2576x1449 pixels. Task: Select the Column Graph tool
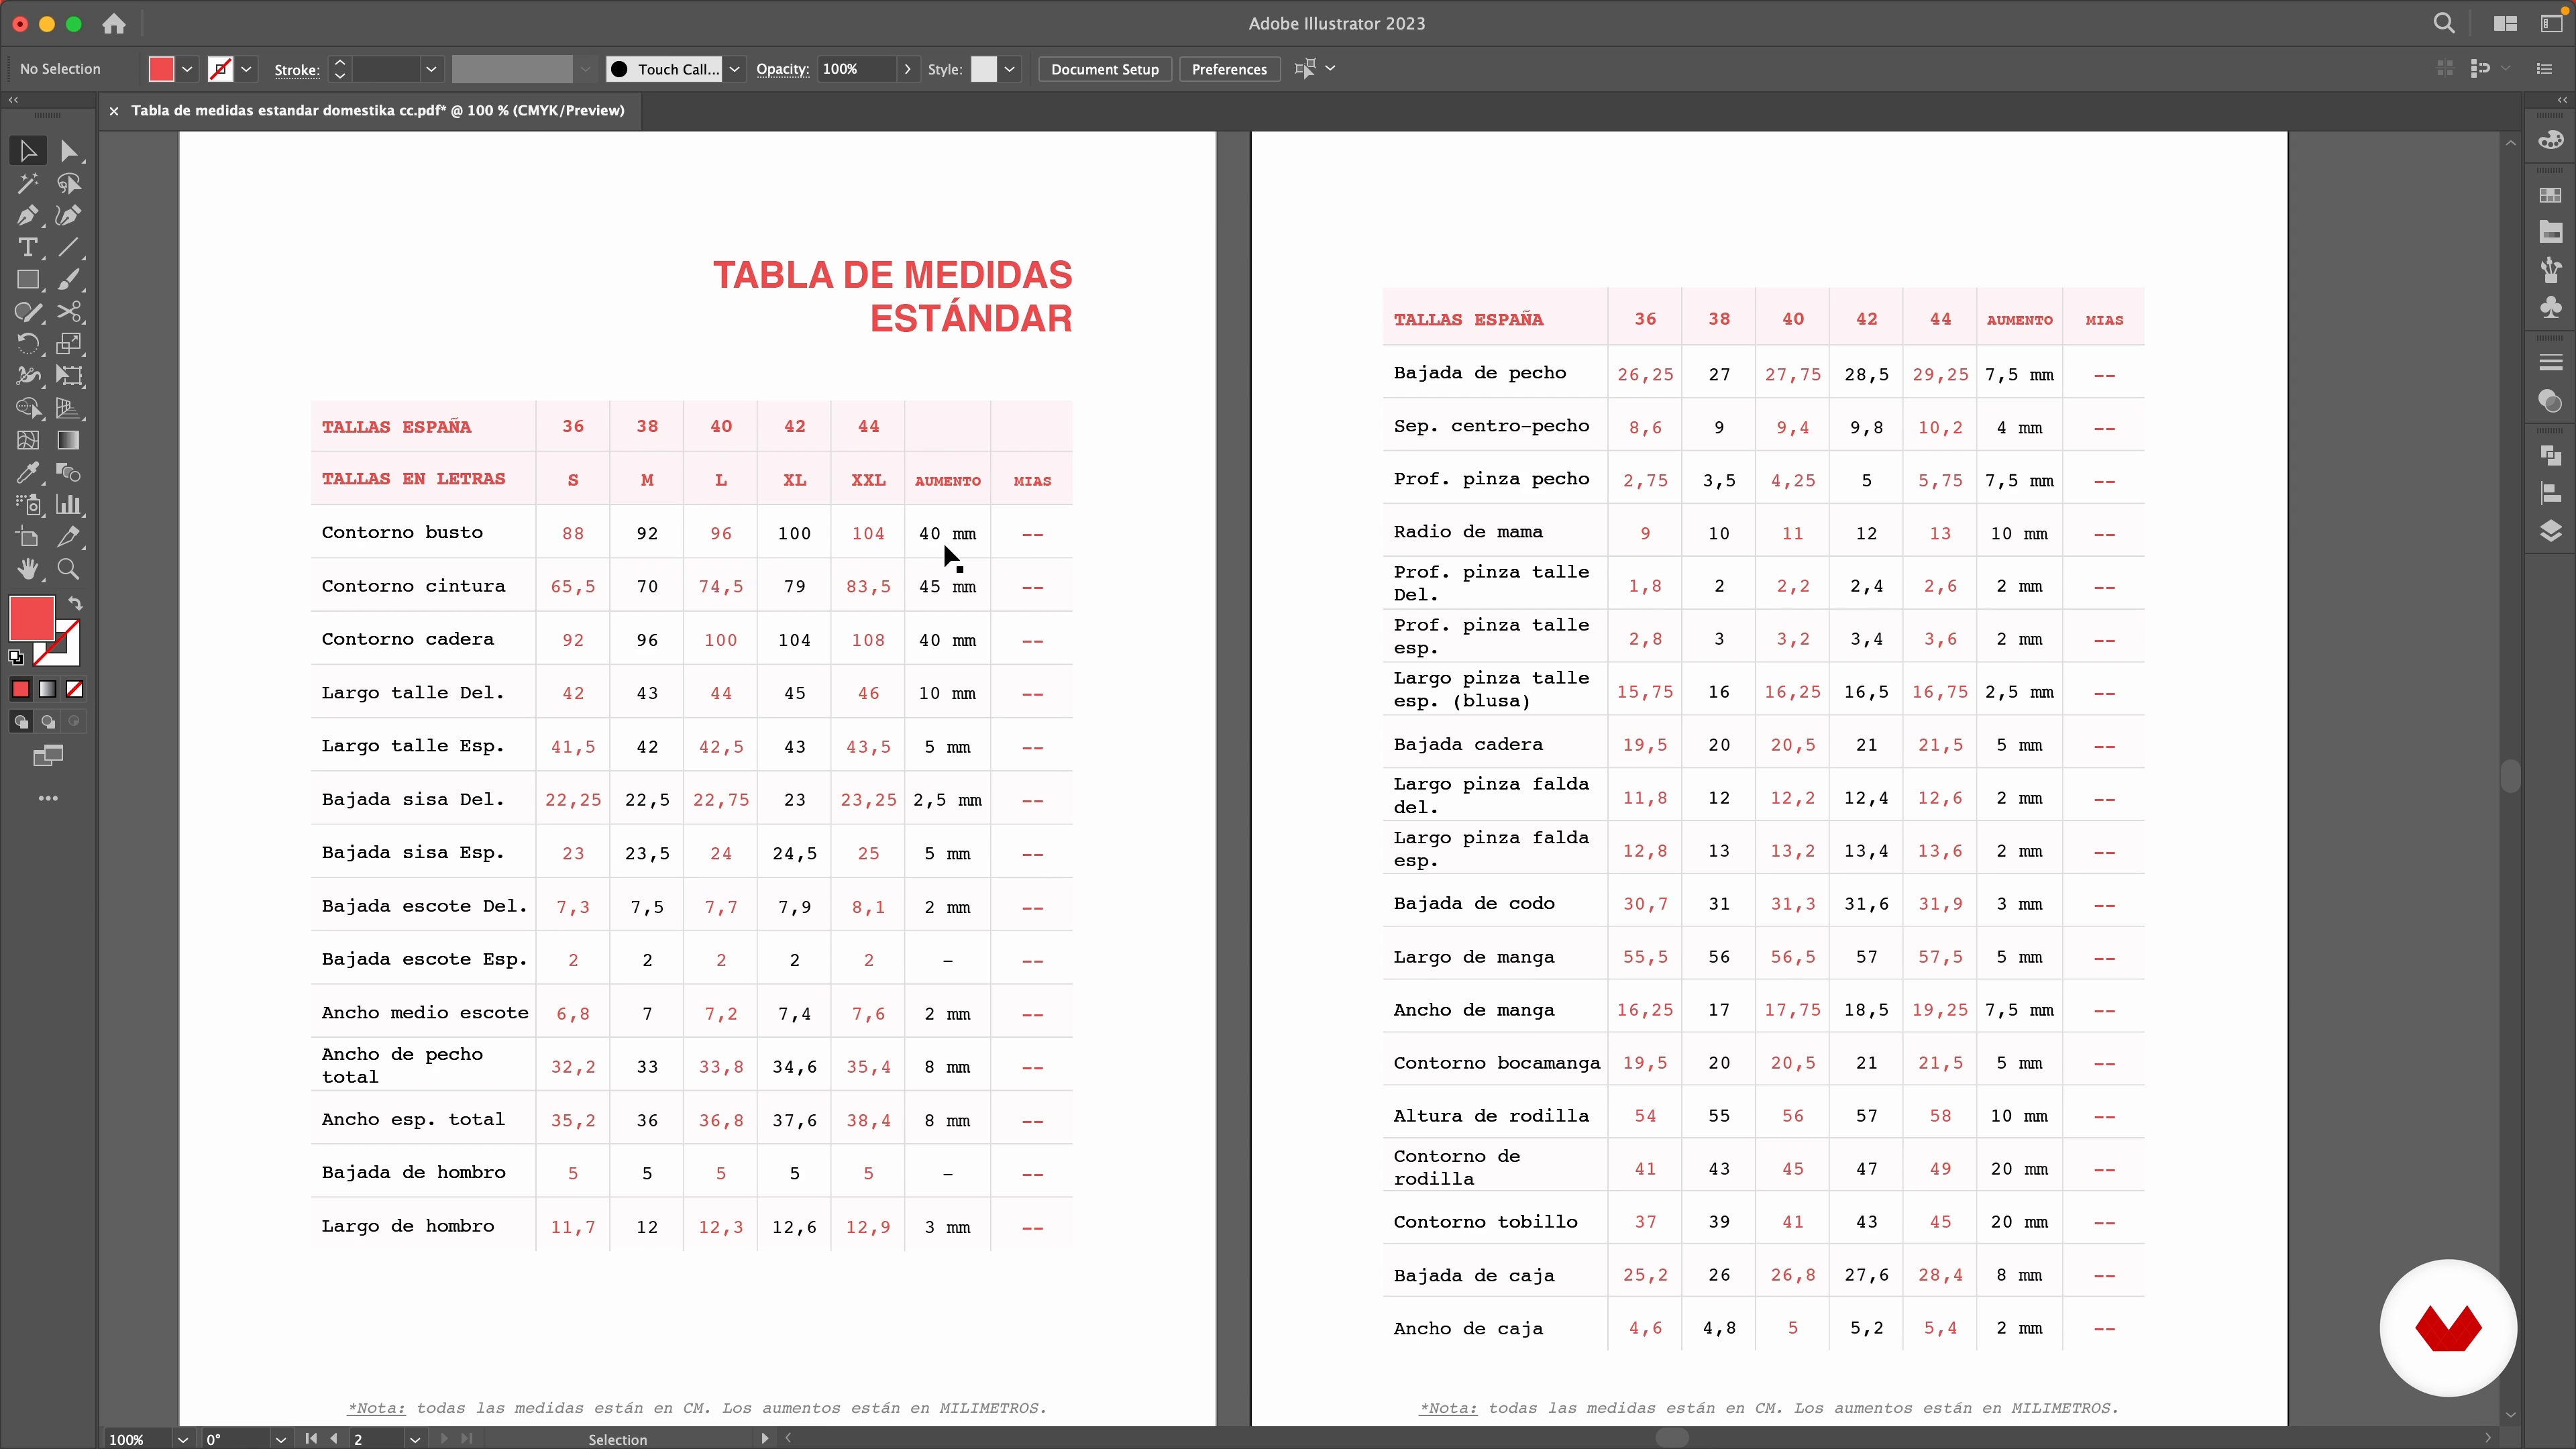[x=68, y=504]
